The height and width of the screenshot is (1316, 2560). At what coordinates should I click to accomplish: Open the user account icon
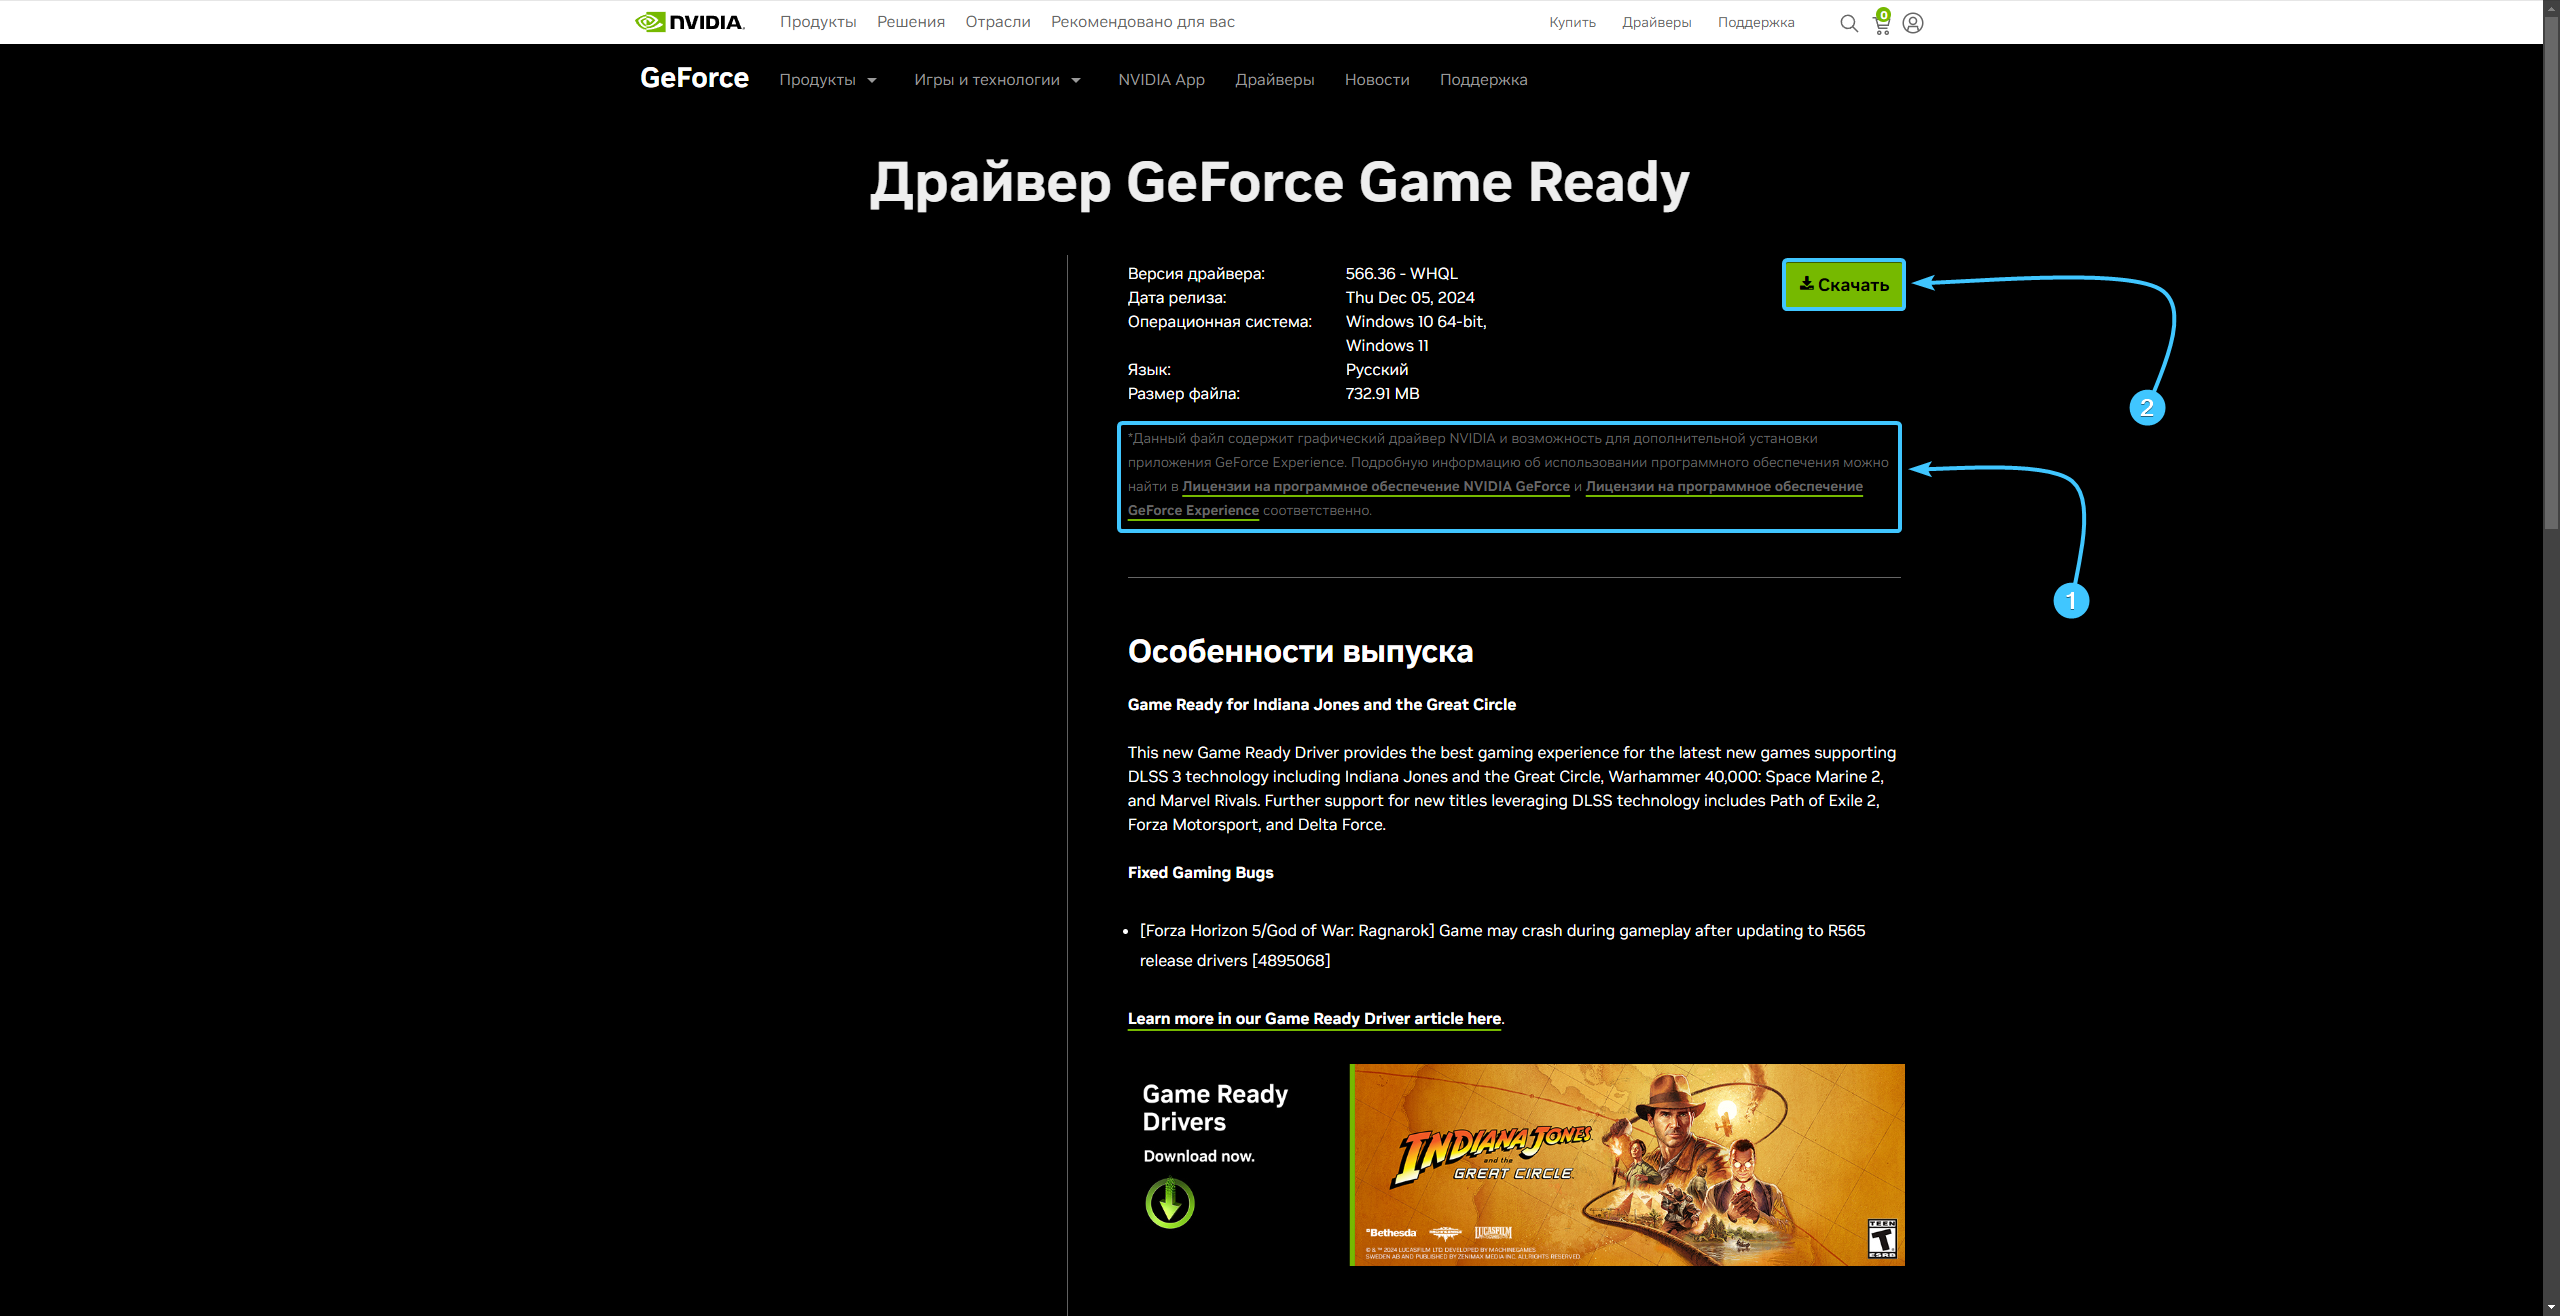tap(1913, 23)
